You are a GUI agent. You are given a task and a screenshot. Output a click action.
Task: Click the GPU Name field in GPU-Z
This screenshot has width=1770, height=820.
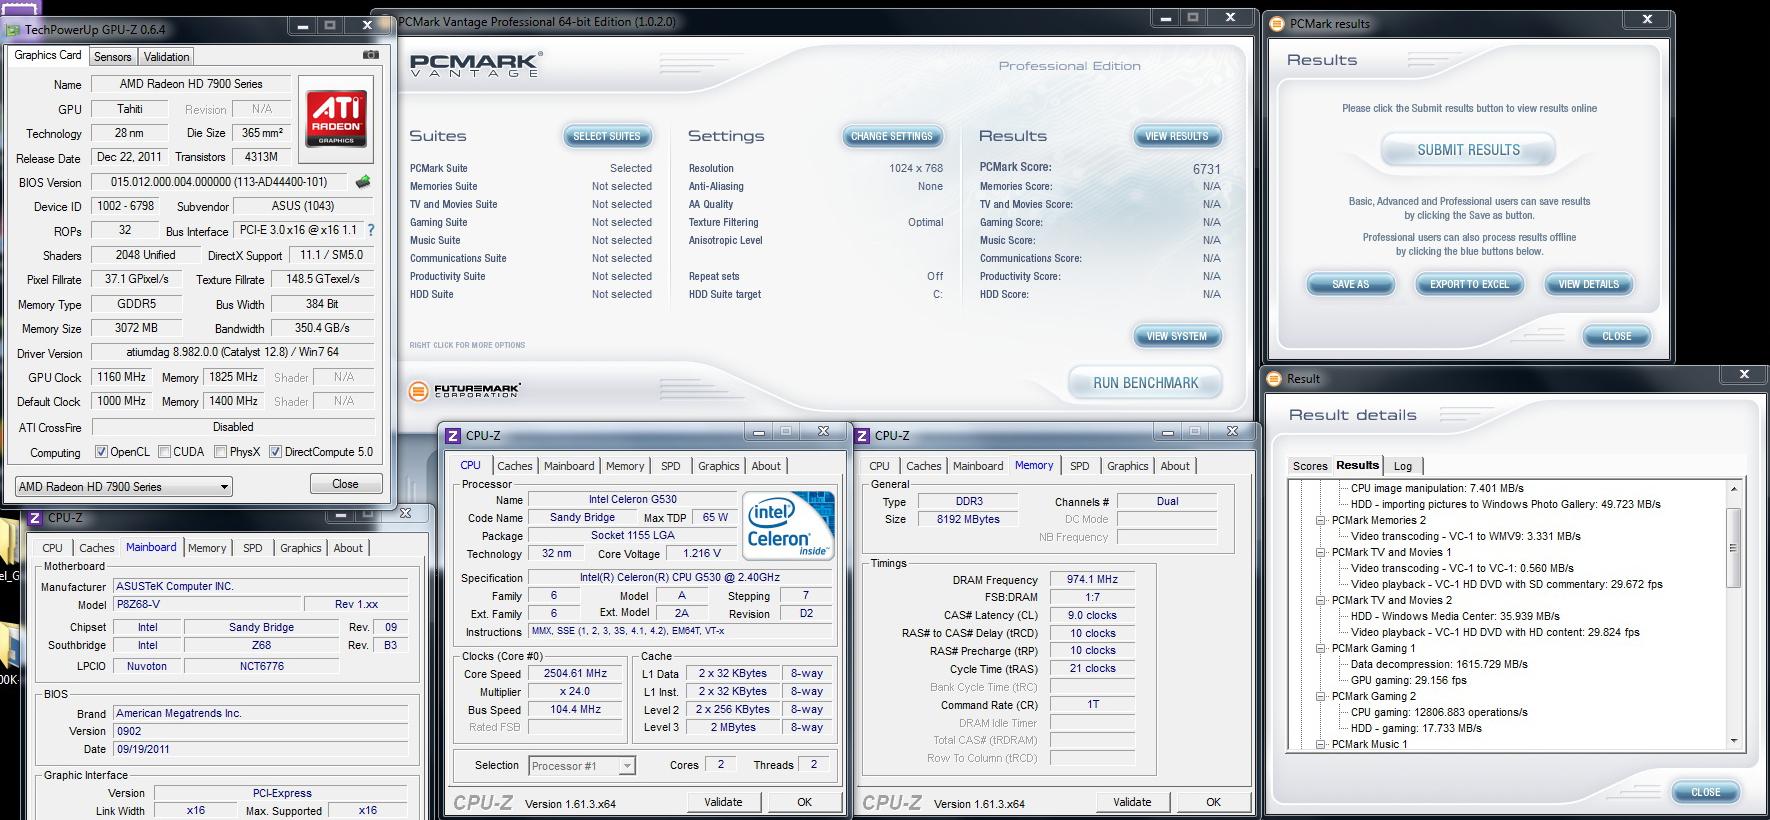point(191,84)
